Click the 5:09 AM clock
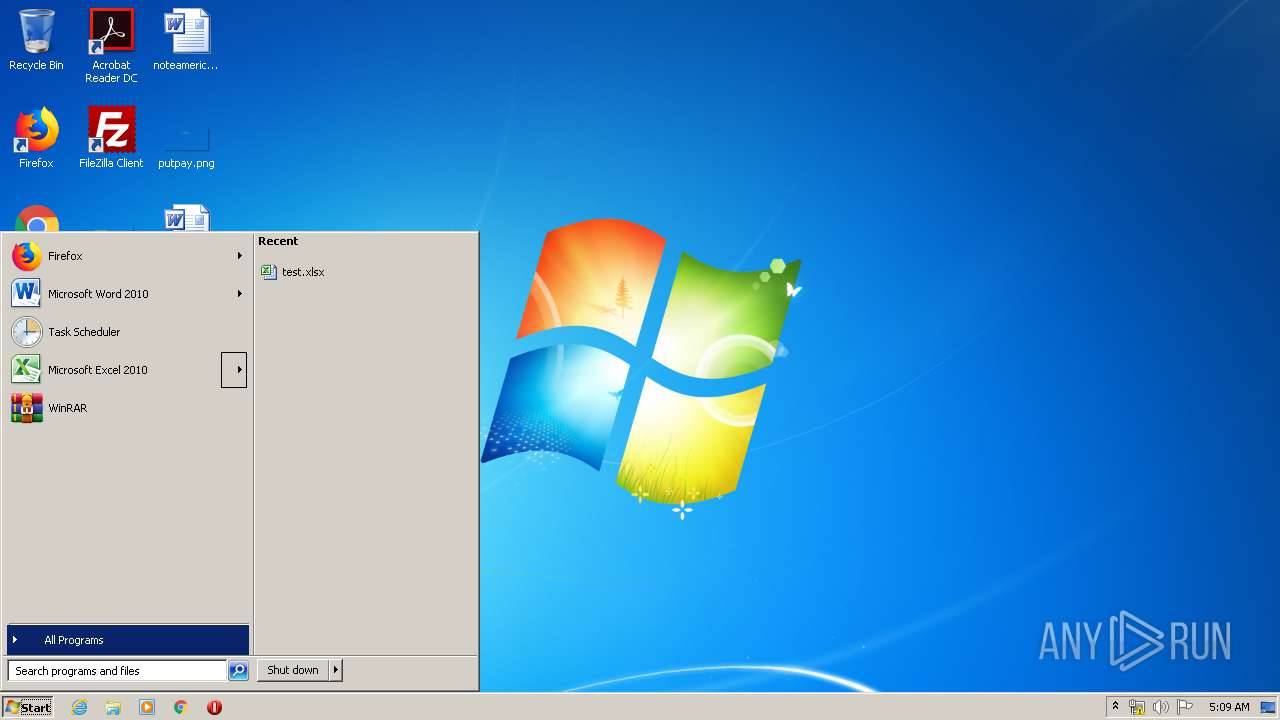The height and width of the screenshot is (720, 1280). (x=1229, y=707)
